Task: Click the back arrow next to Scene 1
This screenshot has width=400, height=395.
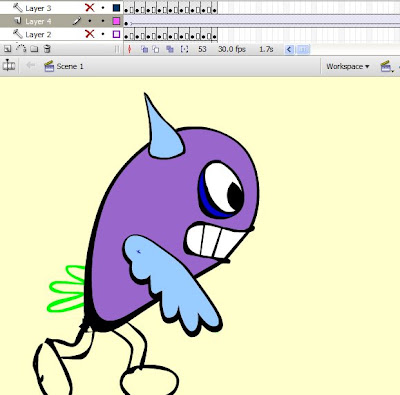Action: 30,66
